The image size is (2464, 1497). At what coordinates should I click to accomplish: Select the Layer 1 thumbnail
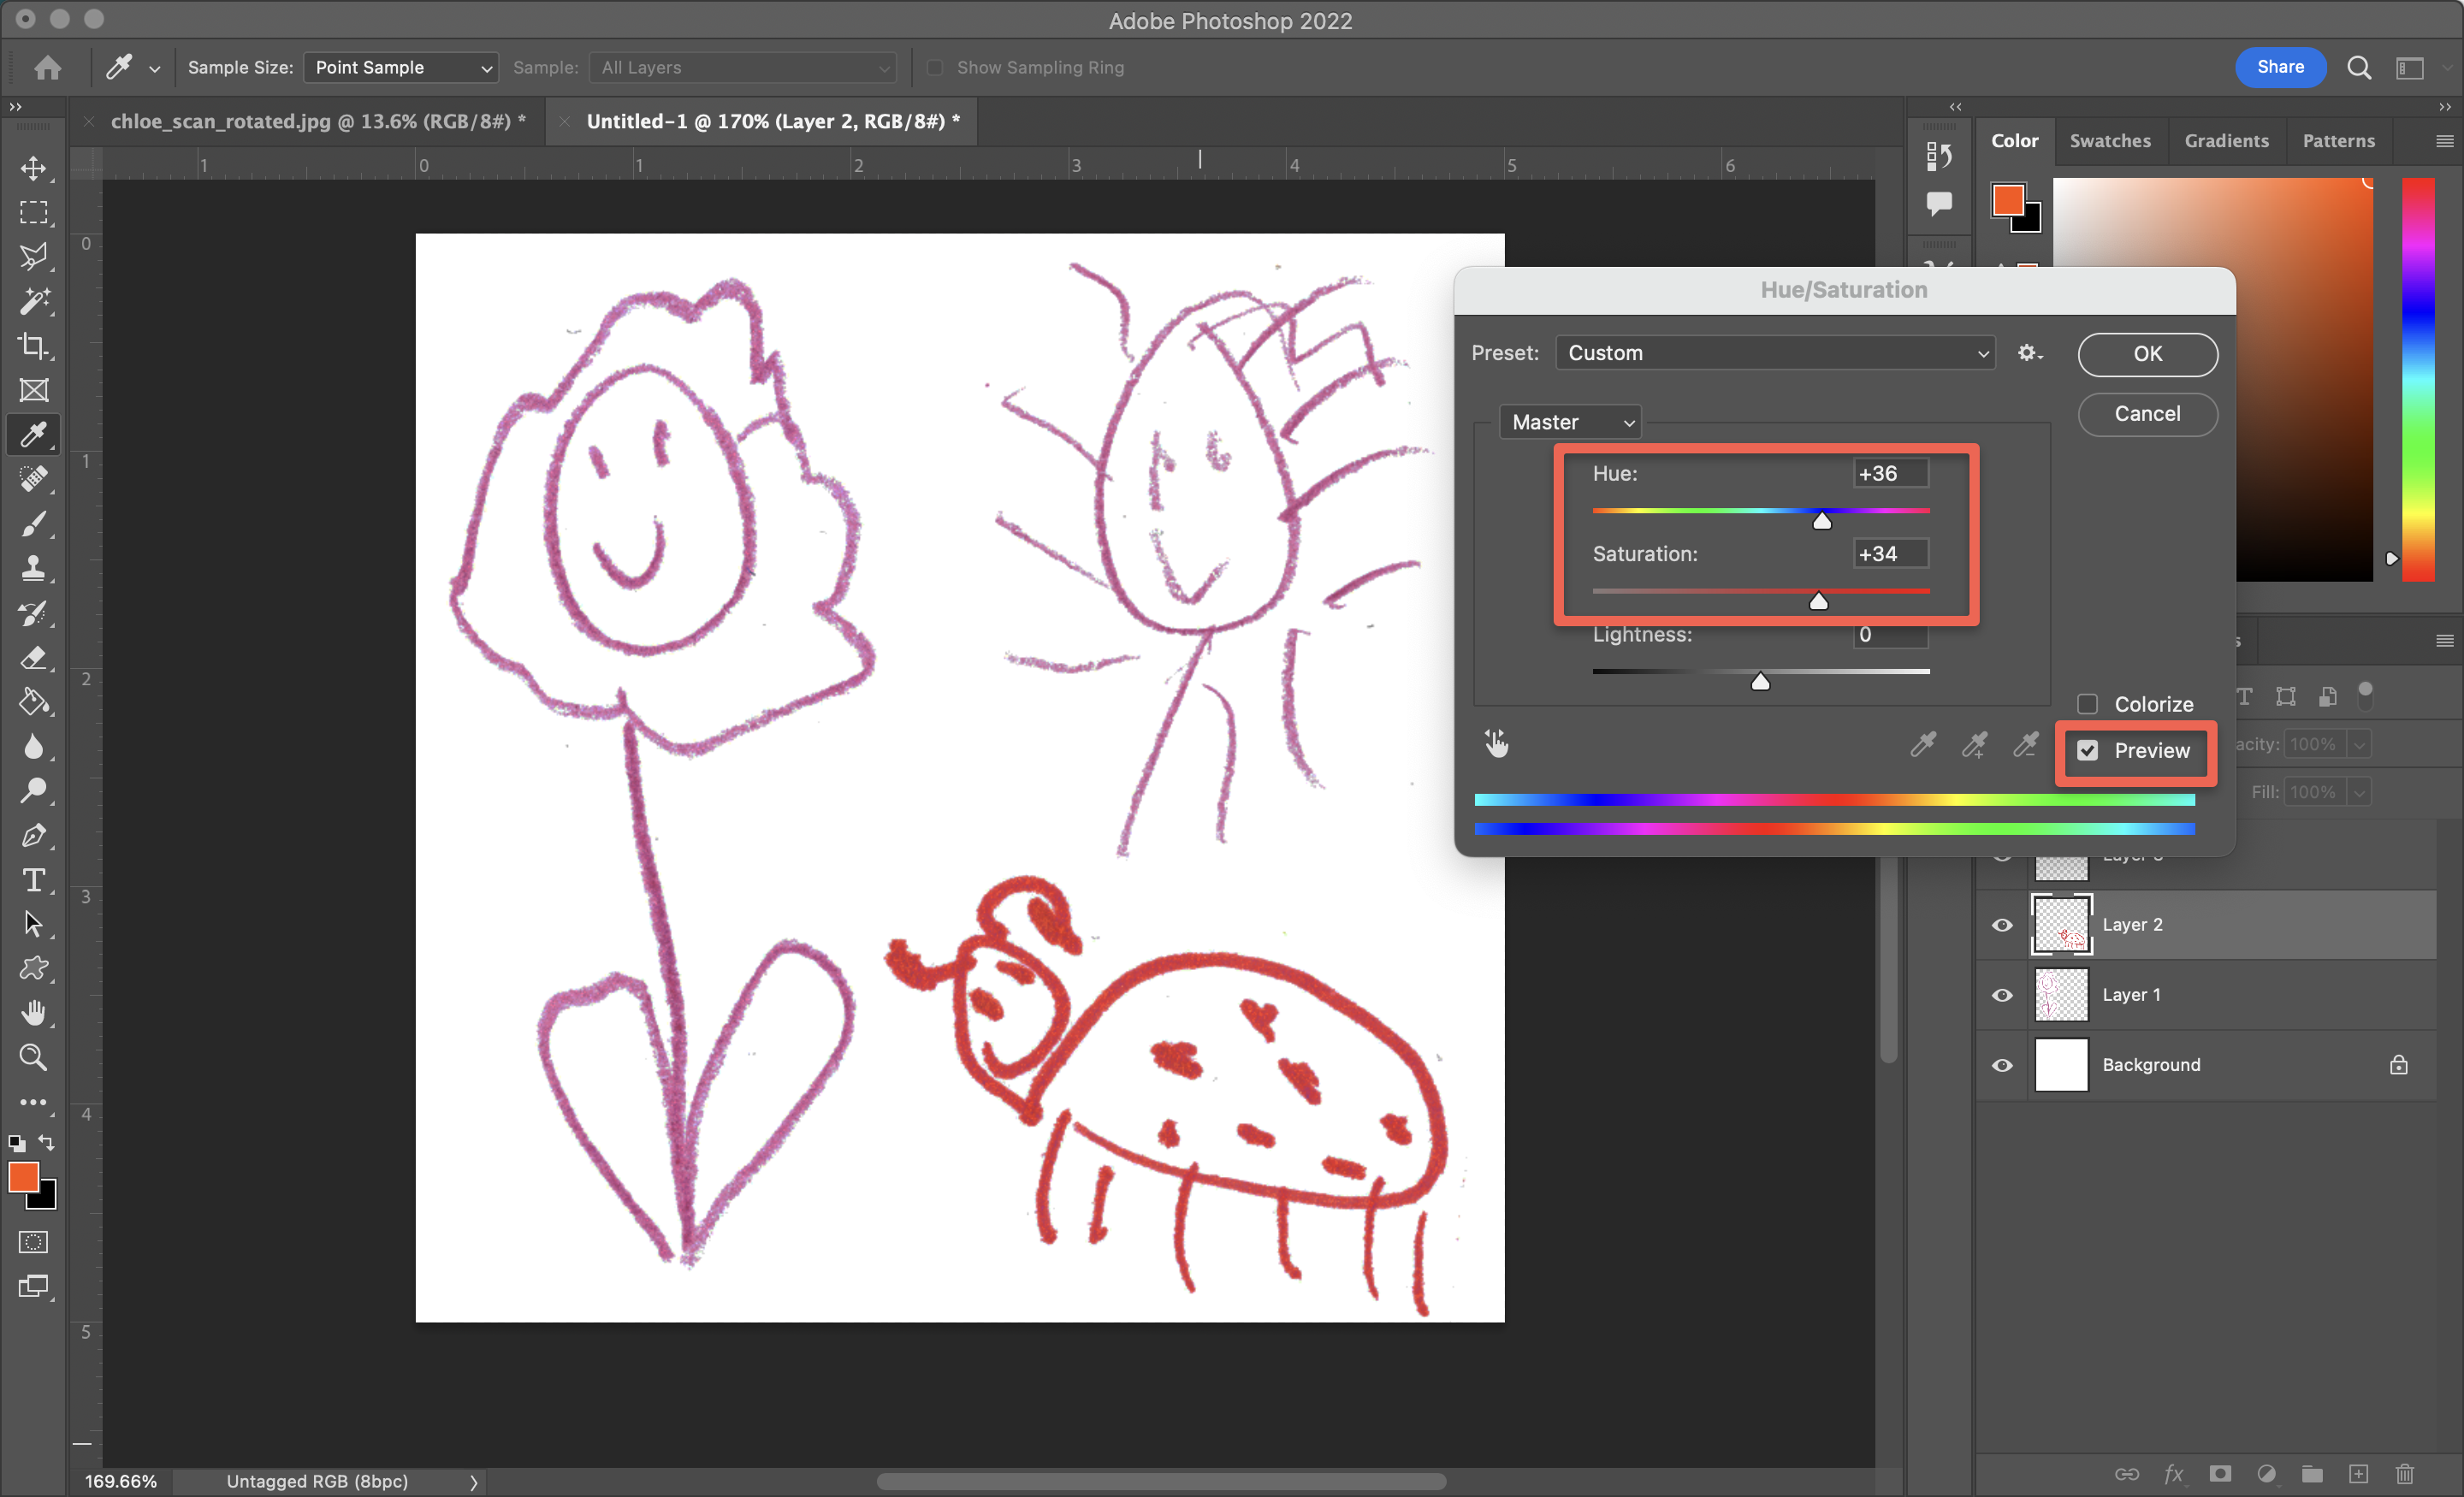point(2061,994)
